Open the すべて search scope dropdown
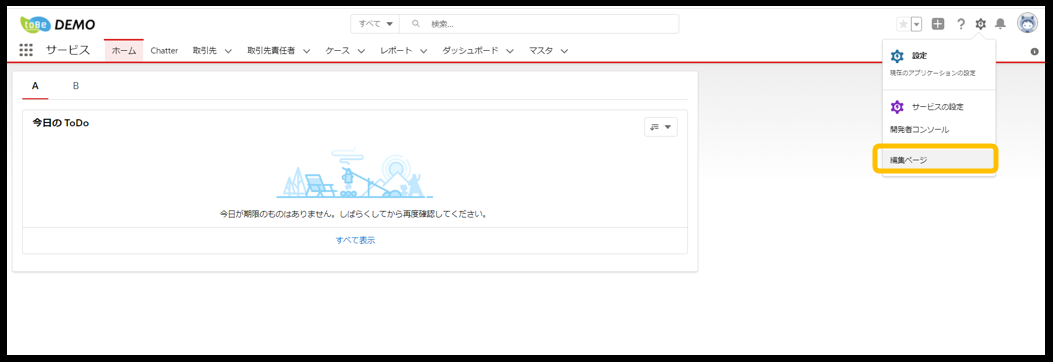Screen dimensions: 1053x362 pos(375,24)
